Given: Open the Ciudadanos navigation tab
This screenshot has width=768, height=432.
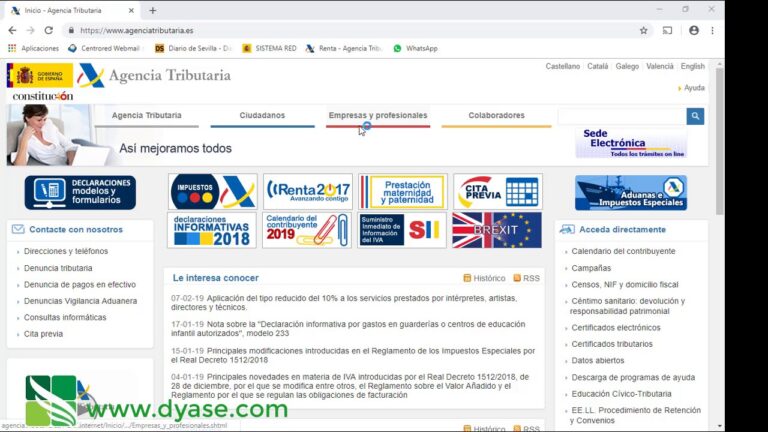Looking at the screenshot, I should pos(262,116).
